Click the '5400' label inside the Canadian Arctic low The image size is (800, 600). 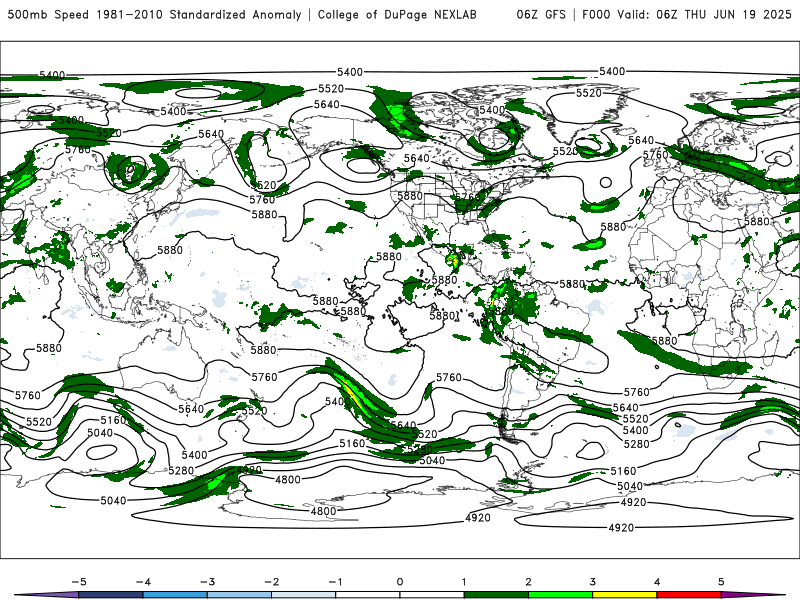(492, 110)
